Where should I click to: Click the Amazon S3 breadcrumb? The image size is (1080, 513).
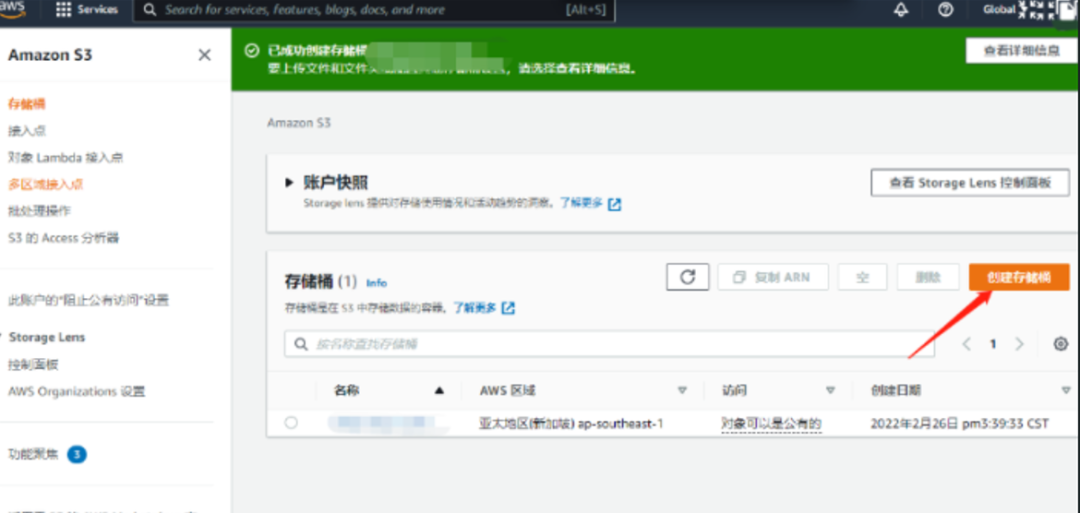point(299,123)
